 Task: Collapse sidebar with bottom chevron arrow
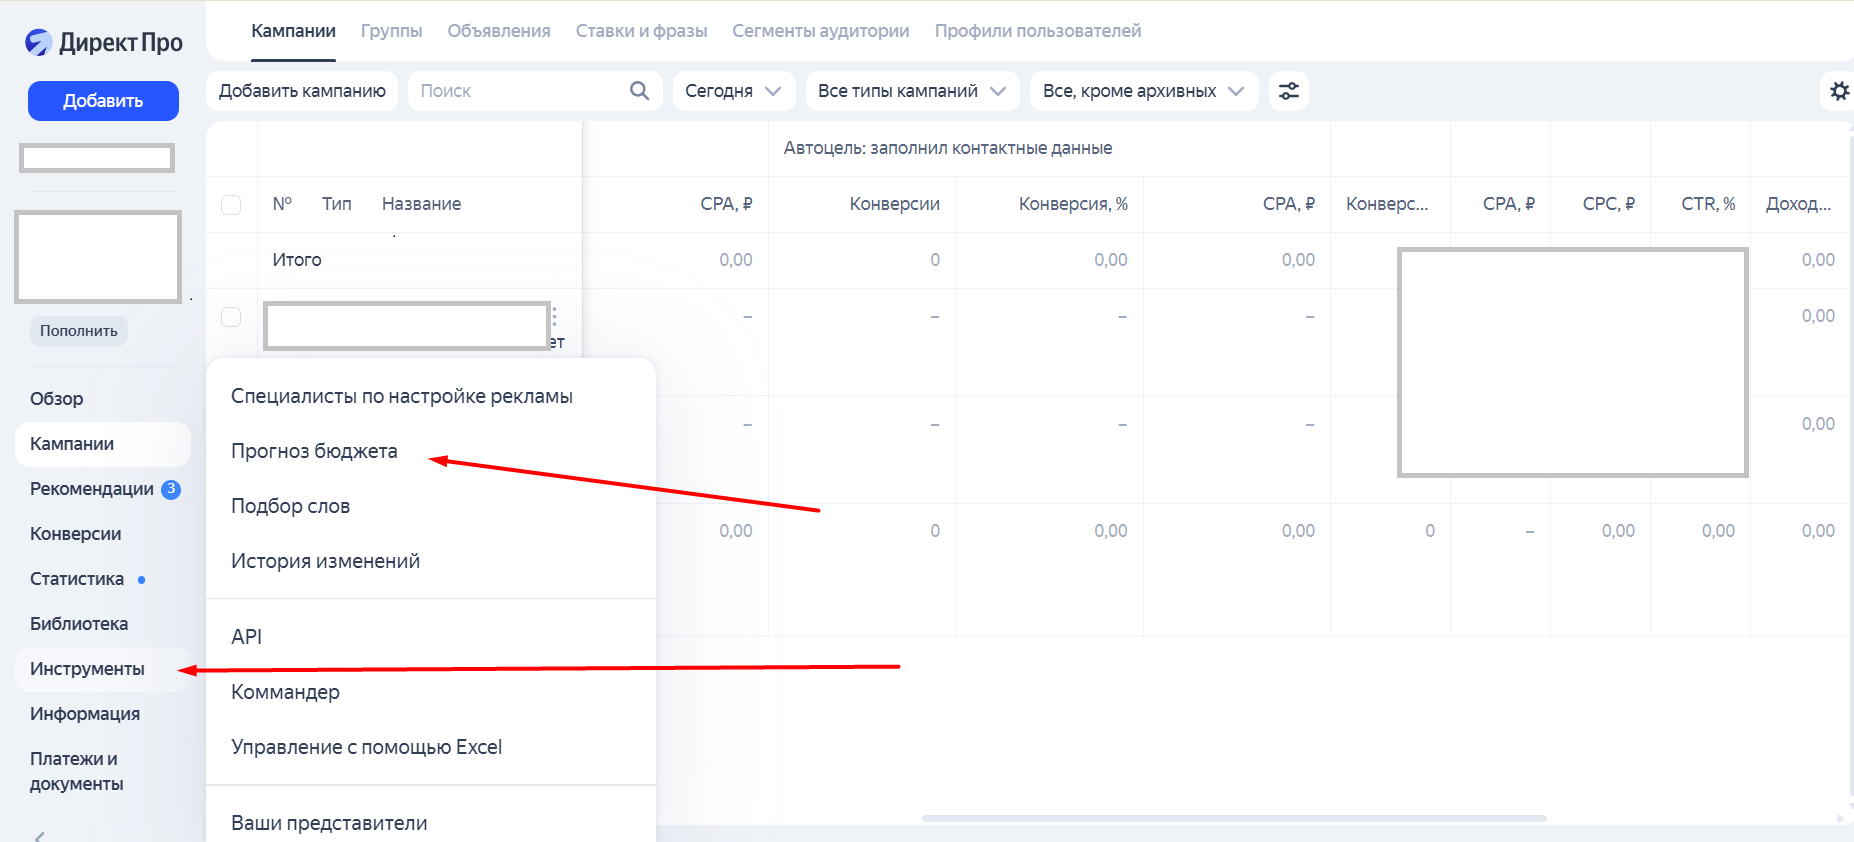point(40,836)
